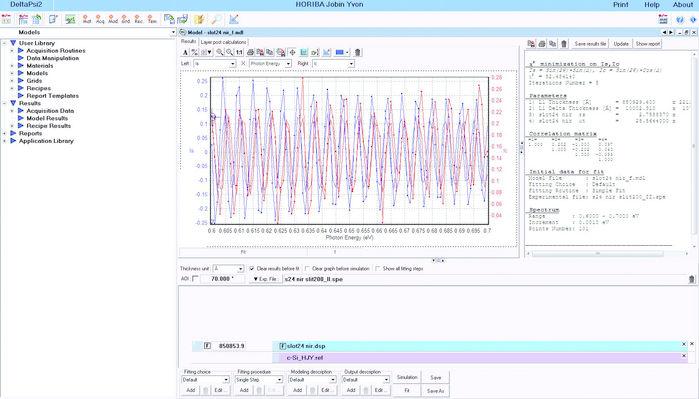Toggle the fit flag box next to thickness 850853.9
Screen dimensions: 699x399
click(207, 346)
